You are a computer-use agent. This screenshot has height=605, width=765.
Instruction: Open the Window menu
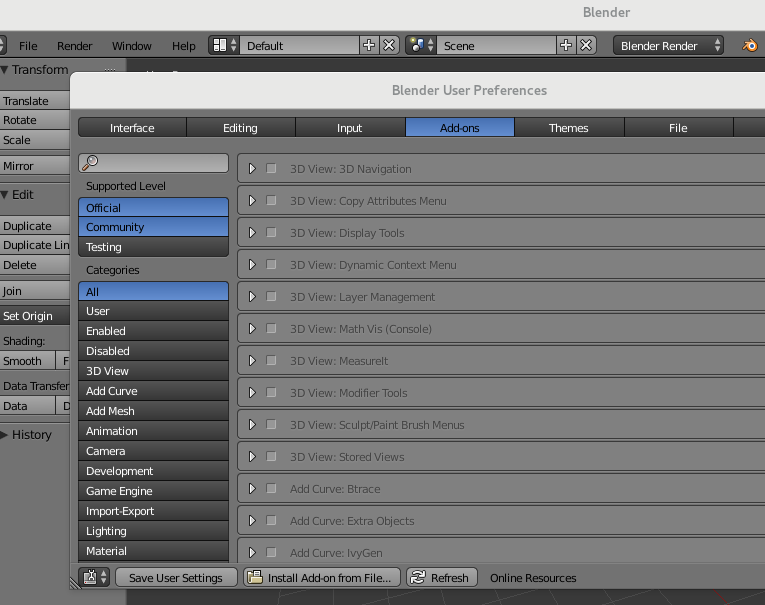point(132,46)
